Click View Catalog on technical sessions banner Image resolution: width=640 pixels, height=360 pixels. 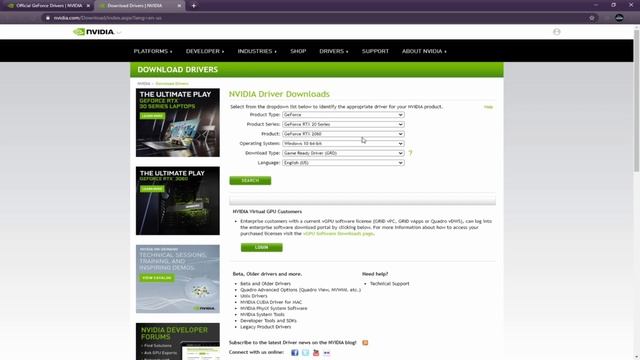coord(157,278)
